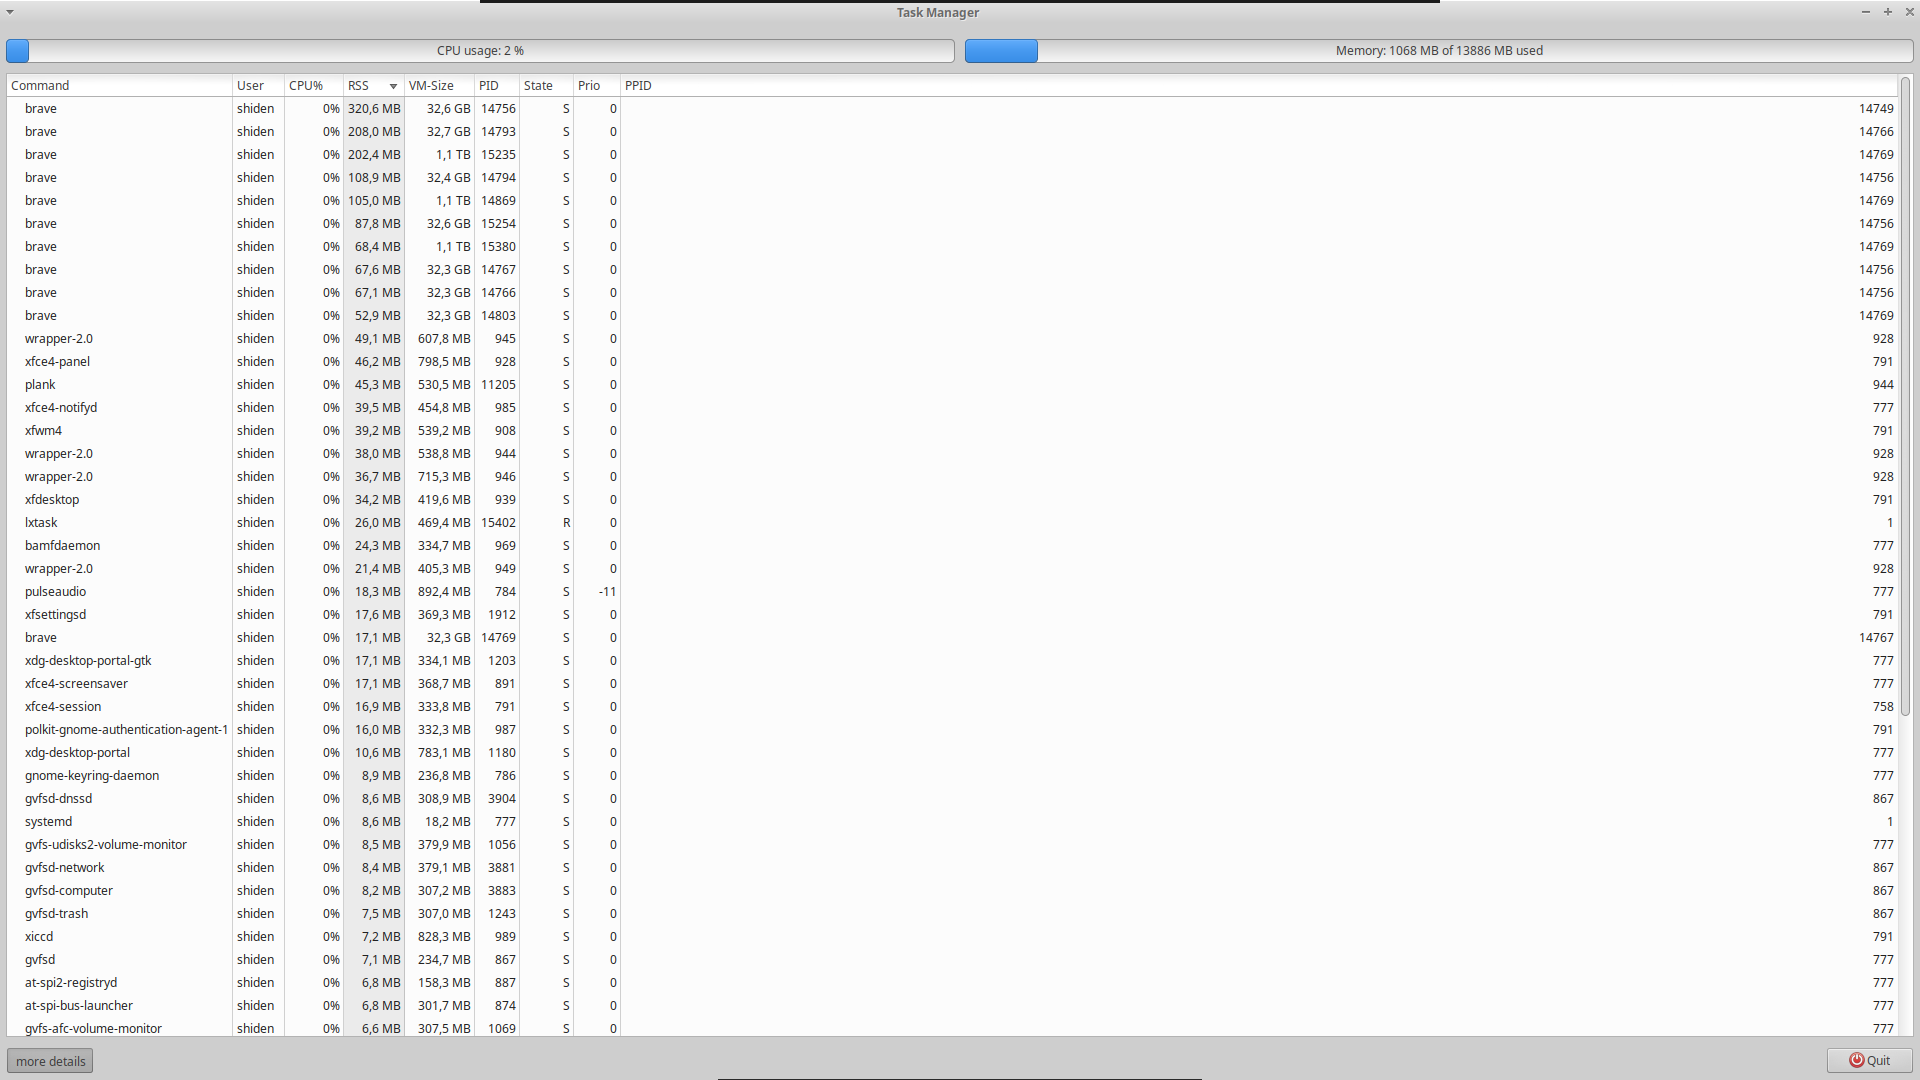Click the more details button

pyautogui.click(x=50, y=1061)
